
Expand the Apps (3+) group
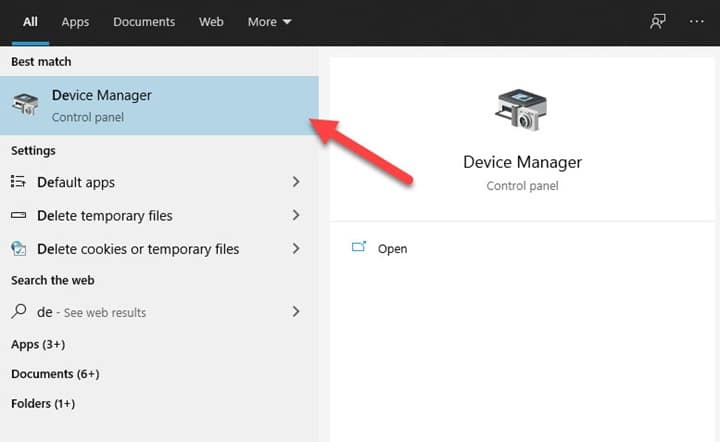tap(38, 344)
